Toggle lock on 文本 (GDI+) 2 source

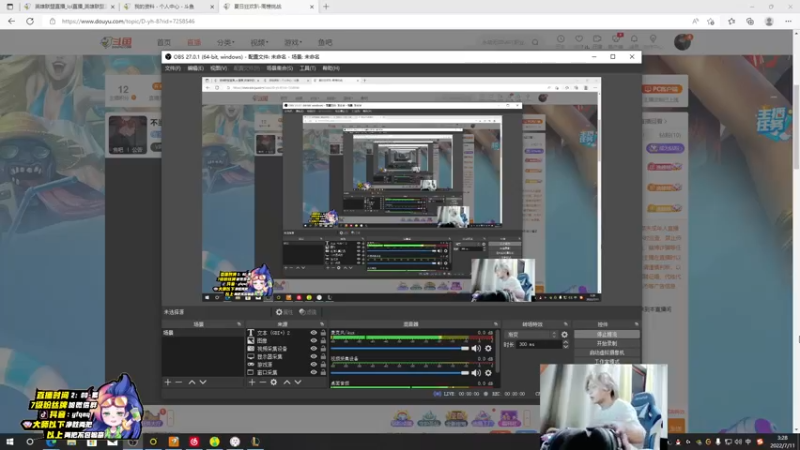pyautogui.click(x=323, y=333)
